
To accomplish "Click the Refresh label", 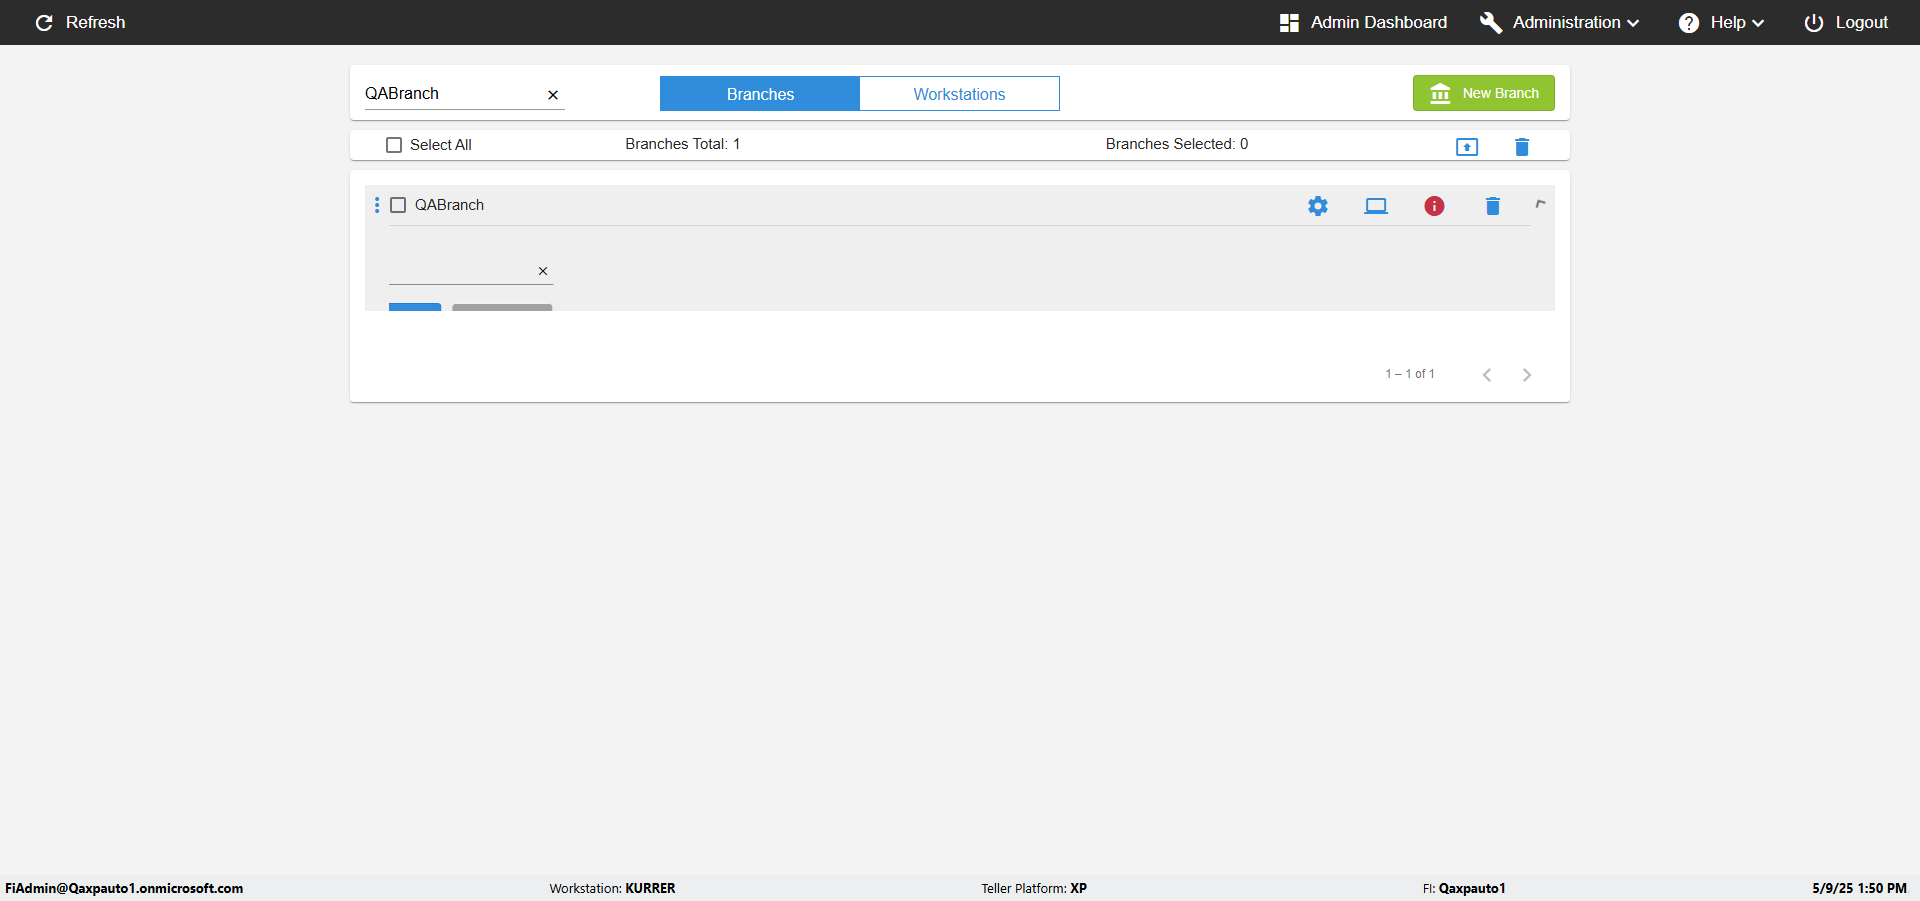I will point(96,22).
